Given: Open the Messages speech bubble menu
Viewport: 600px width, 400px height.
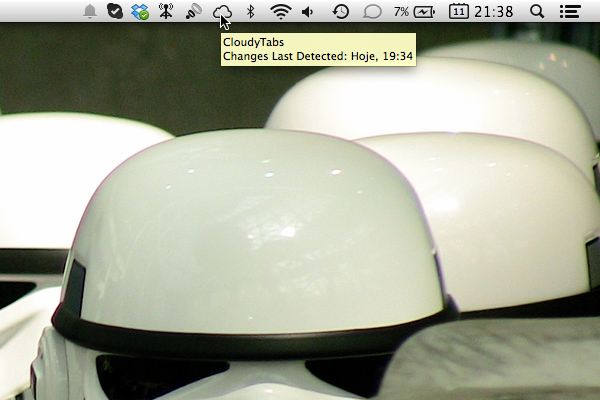Looking at the screenshot, I should click(372, 12).
